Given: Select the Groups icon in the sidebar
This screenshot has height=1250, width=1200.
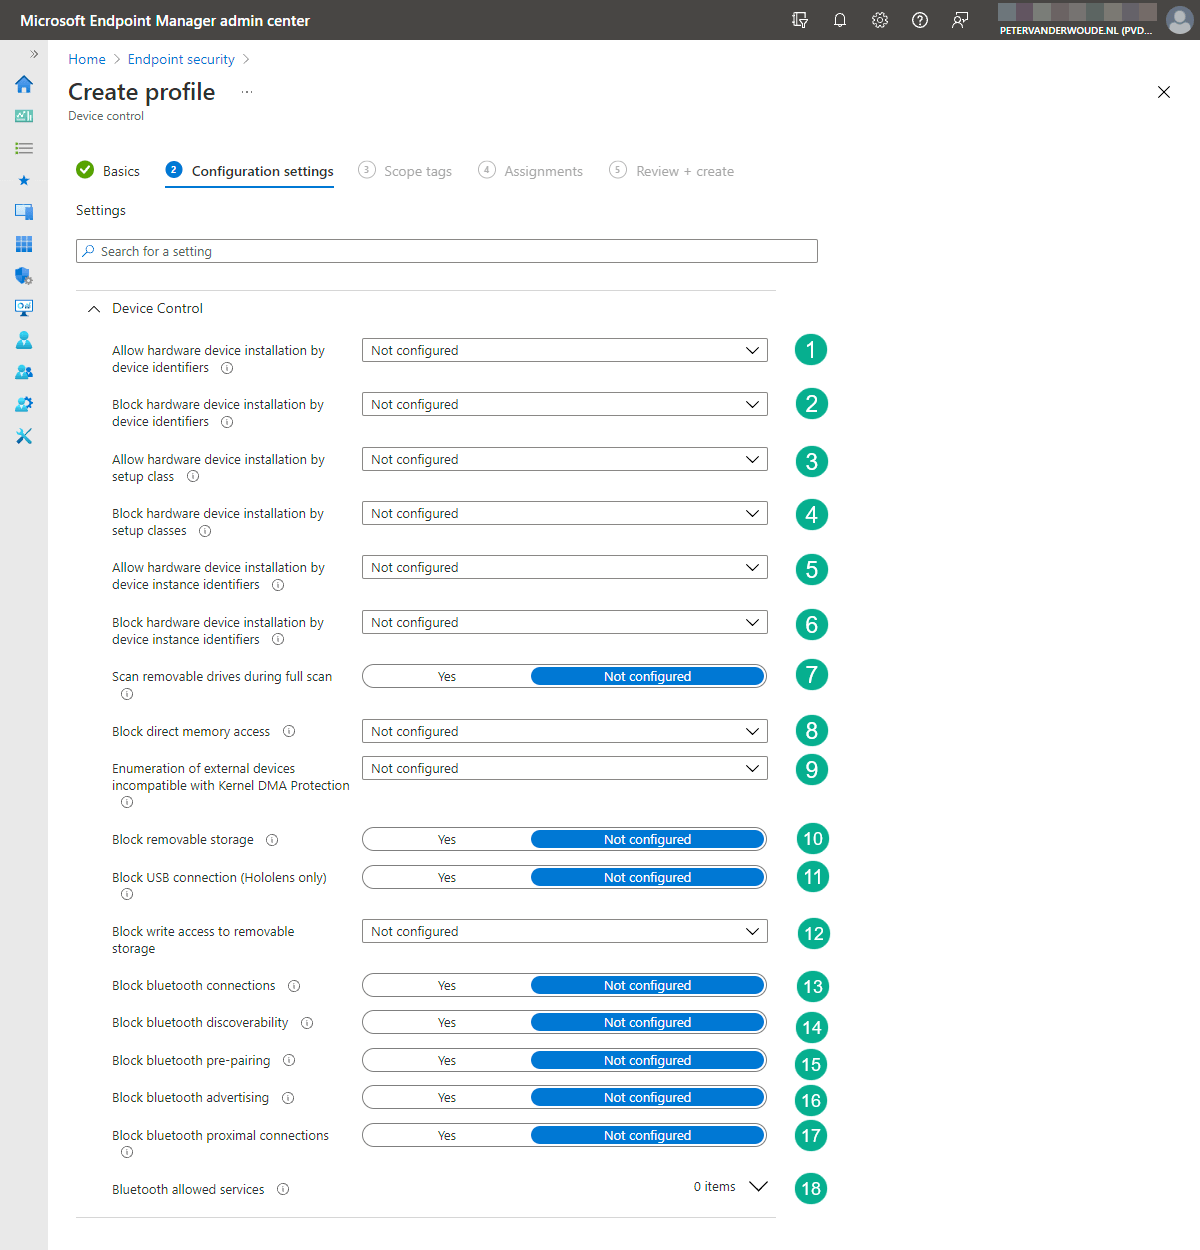Looking at the screenshot, I should point(24,371).
